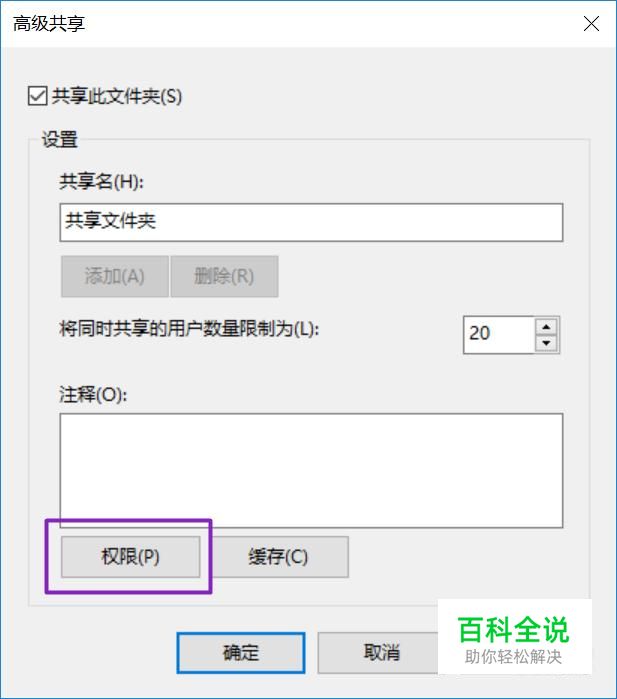Click the 添加(A) button

click(115, 276)
